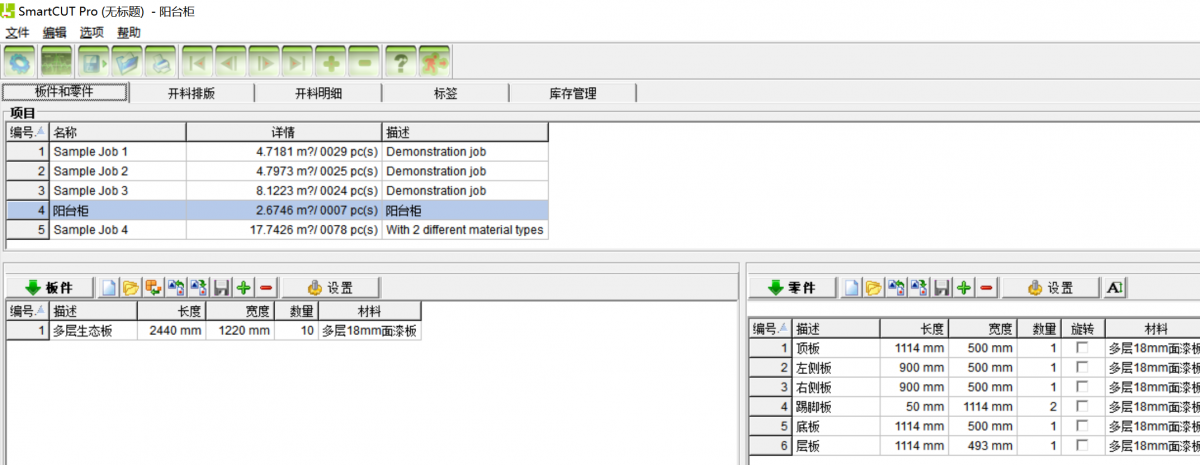Viewport: 1200px width, 465px height.
Task: Click the green plus icon in main toolbar
Action: click(x=330, y=63)
